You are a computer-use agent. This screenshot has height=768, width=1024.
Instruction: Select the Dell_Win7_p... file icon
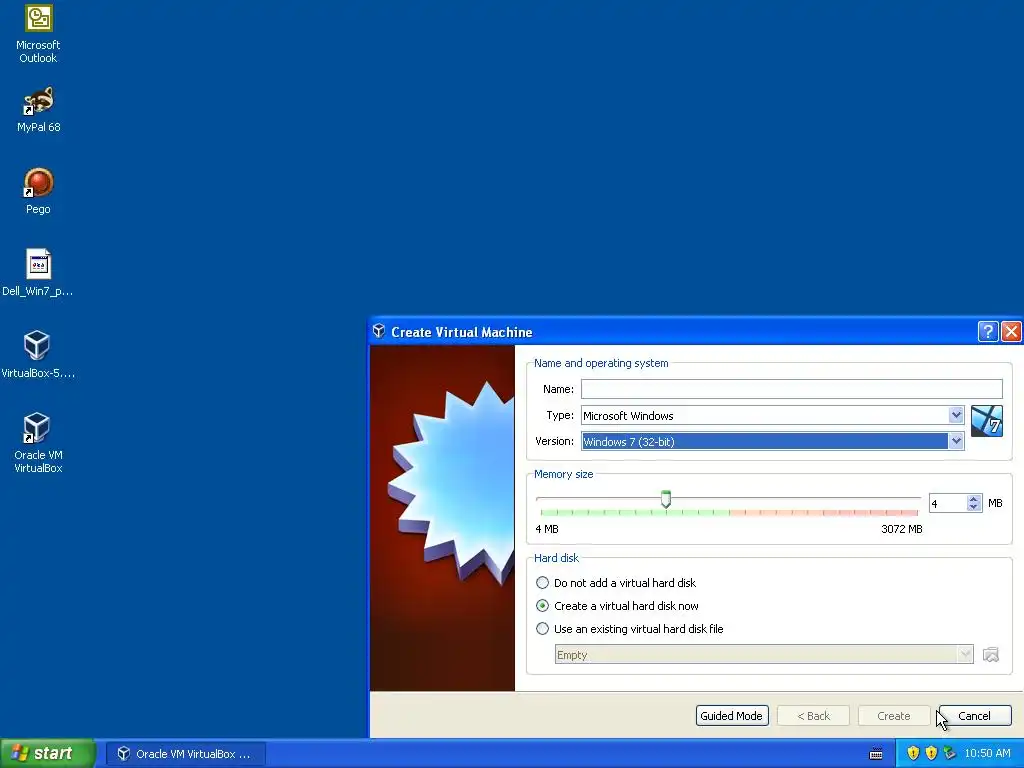pyautogui.click(x=38, y=272)
